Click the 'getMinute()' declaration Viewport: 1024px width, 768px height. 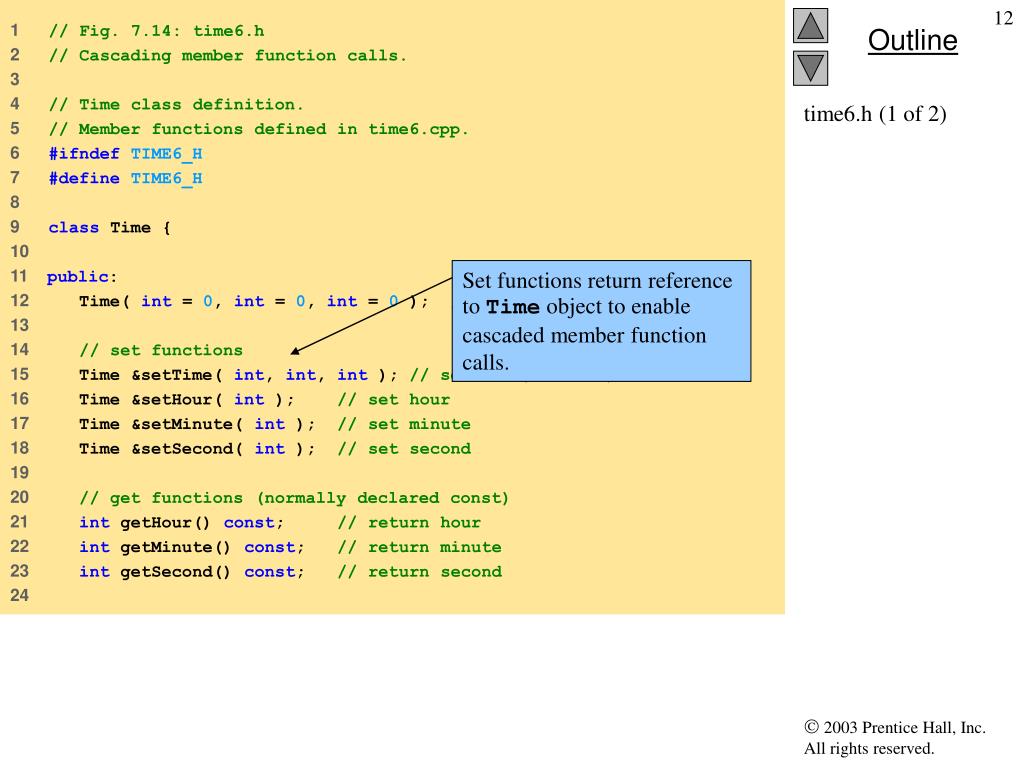[192, 547]
